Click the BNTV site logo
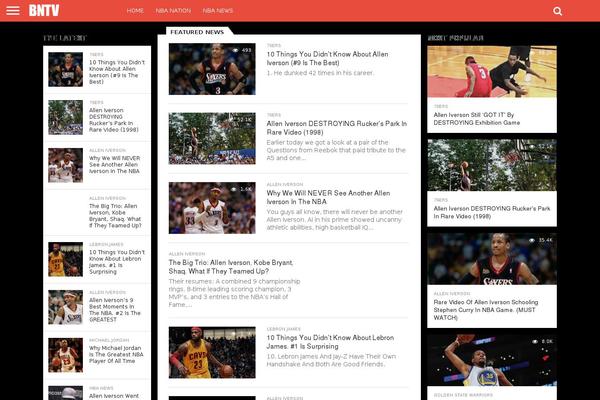 (44, 10)
